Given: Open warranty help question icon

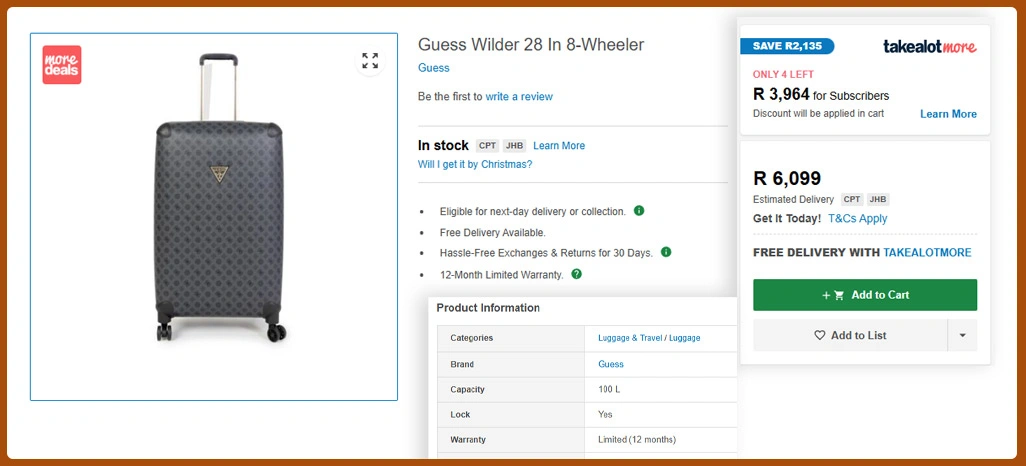Looking at the screenshot, I should click(576, 274).
